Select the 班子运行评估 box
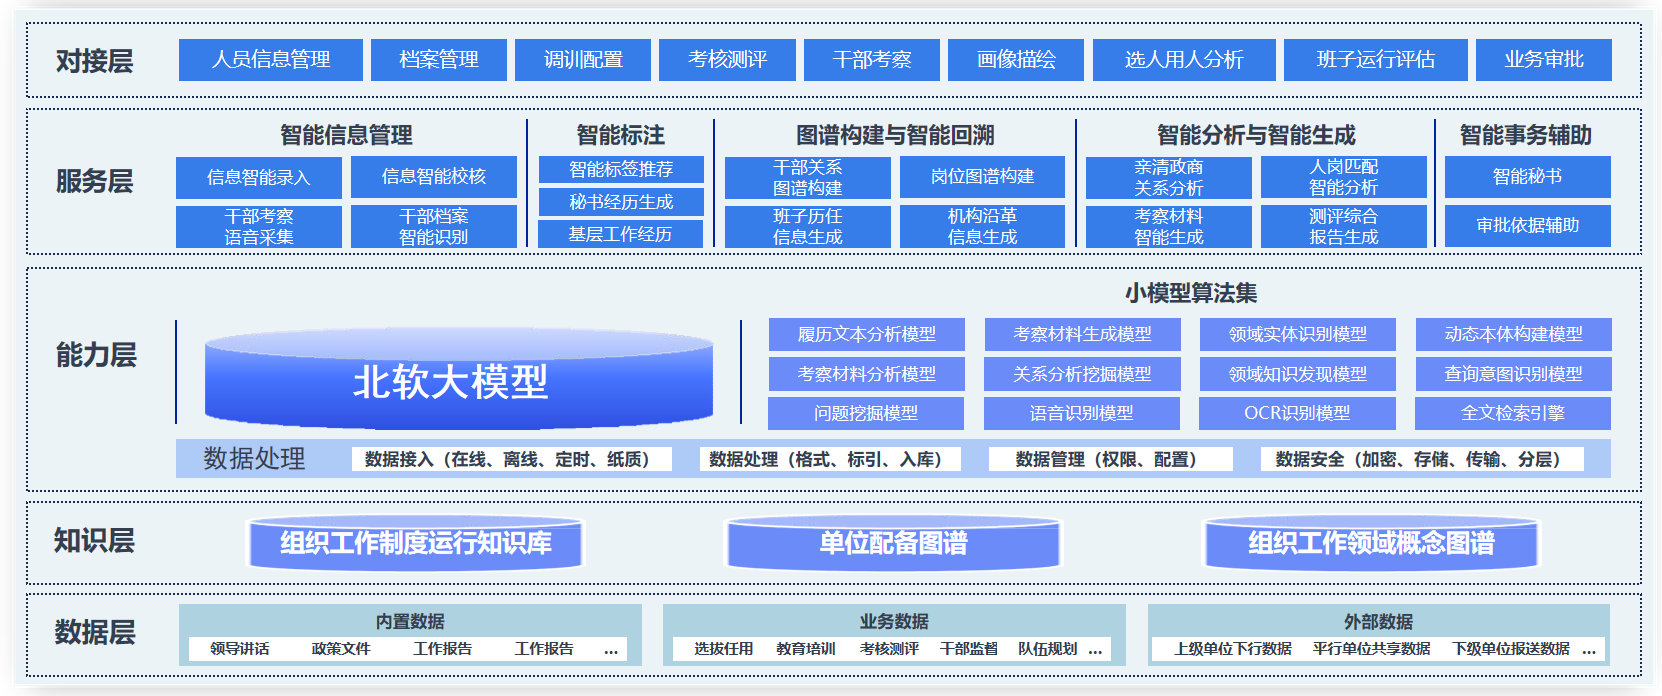This screenshot has height=696, width=1662. coord(1376,60)
